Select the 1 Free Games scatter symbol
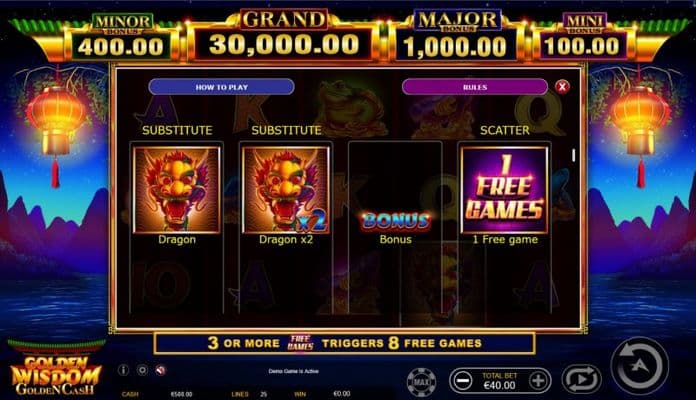696x400 pixels. [x=505, y=190]
